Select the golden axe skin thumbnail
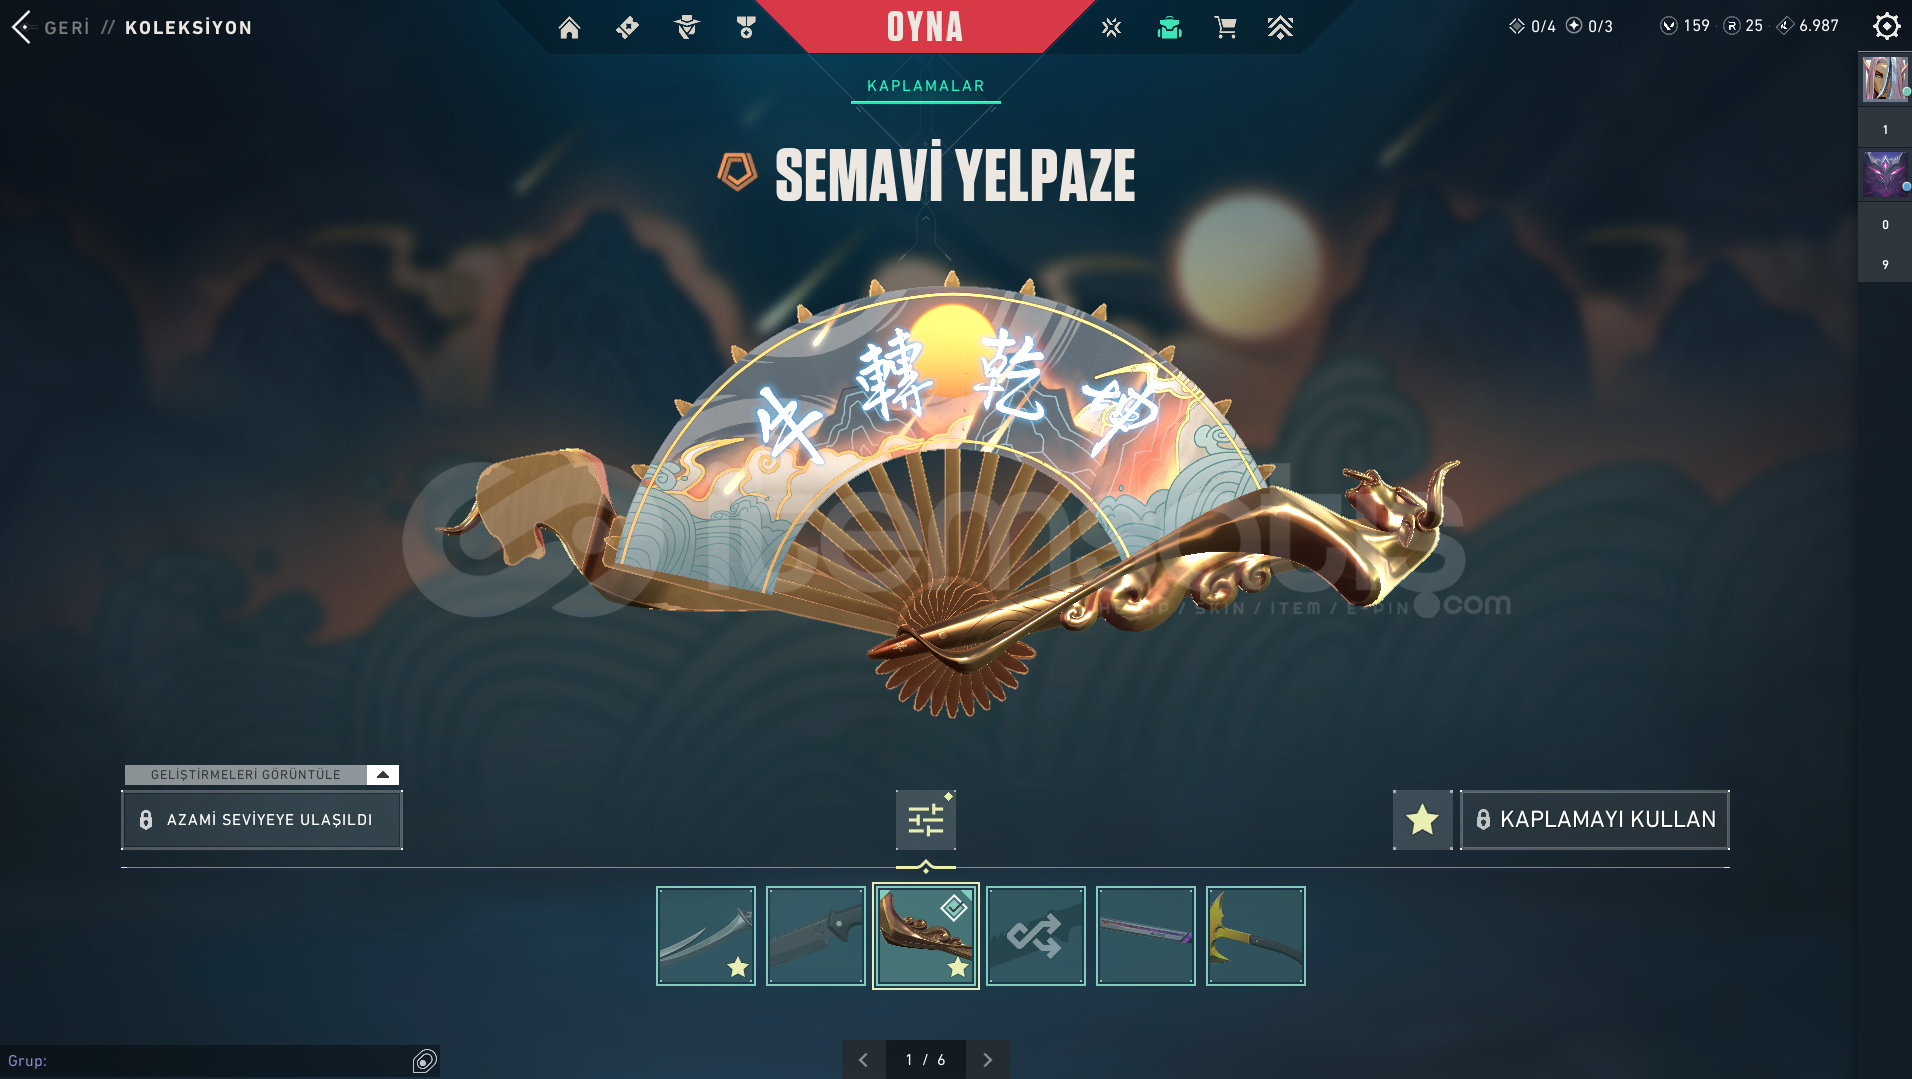Viewport: 1912px width, 1079px height. pyautogui.click(x=1255, y=936)
